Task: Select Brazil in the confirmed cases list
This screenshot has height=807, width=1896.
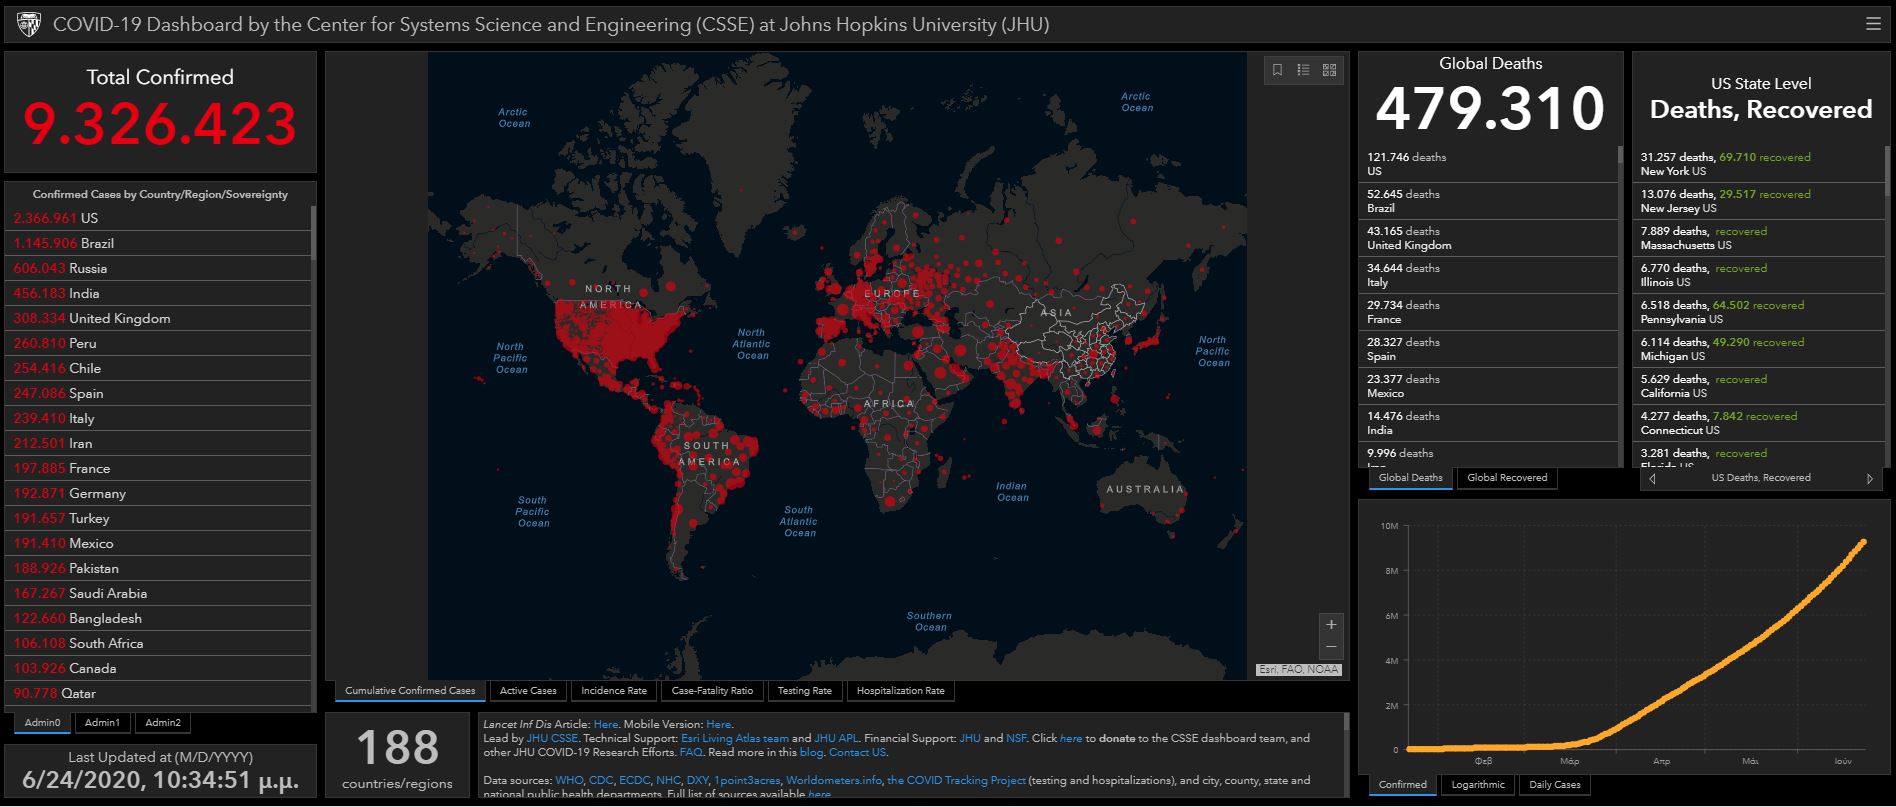Action: point(160,243)
